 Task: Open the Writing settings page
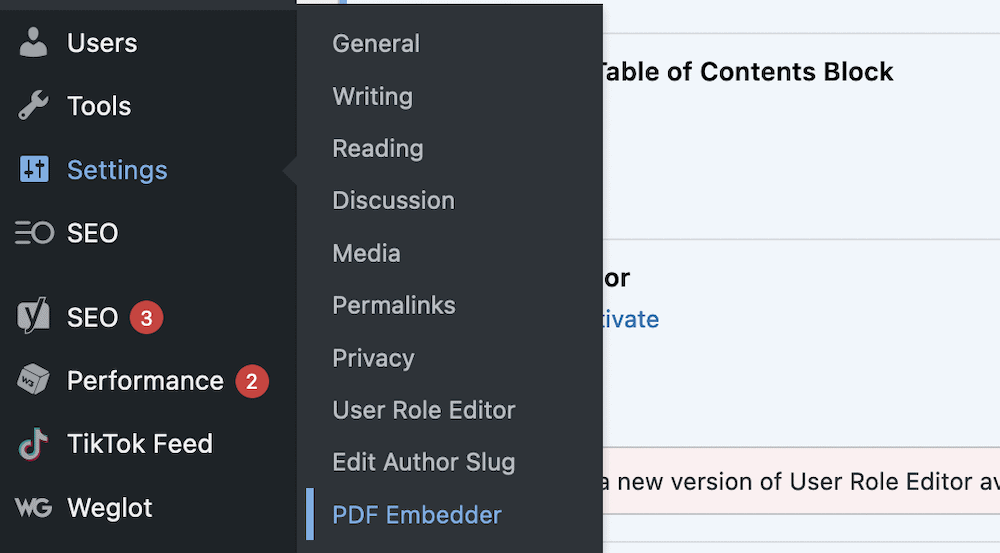(372, 96)
